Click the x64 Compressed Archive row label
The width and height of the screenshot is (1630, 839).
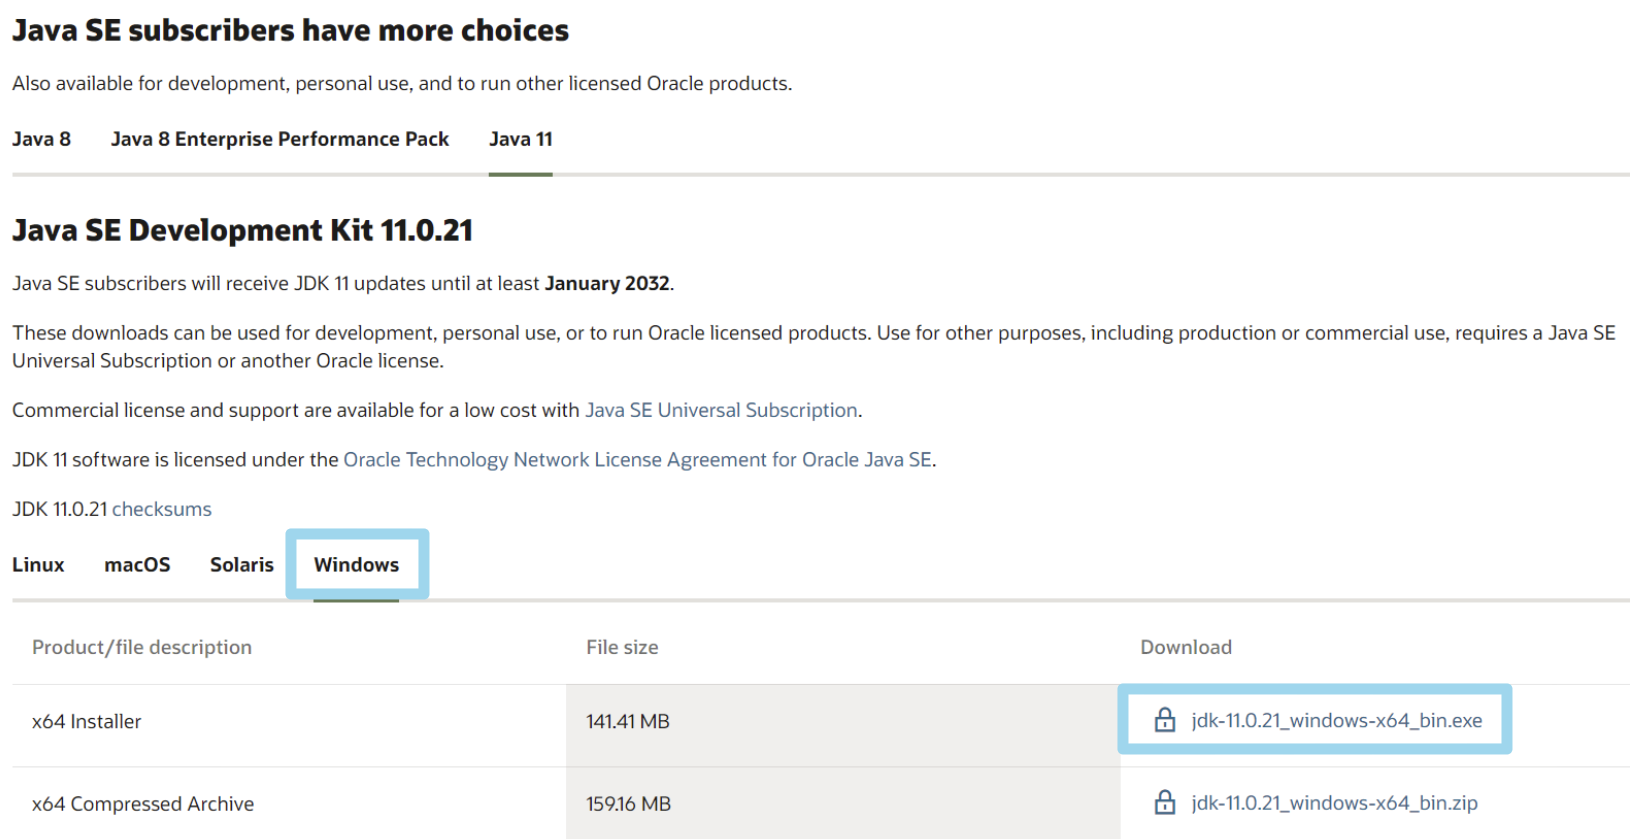pyautogui.click(x=143, y=804)
